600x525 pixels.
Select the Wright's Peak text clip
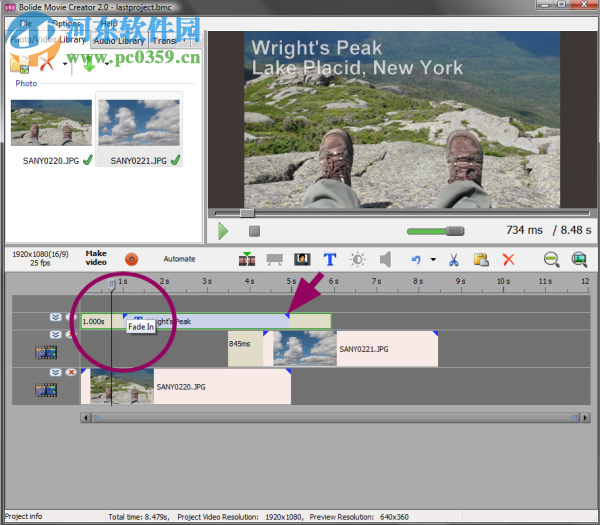click(x=207, y=321)
